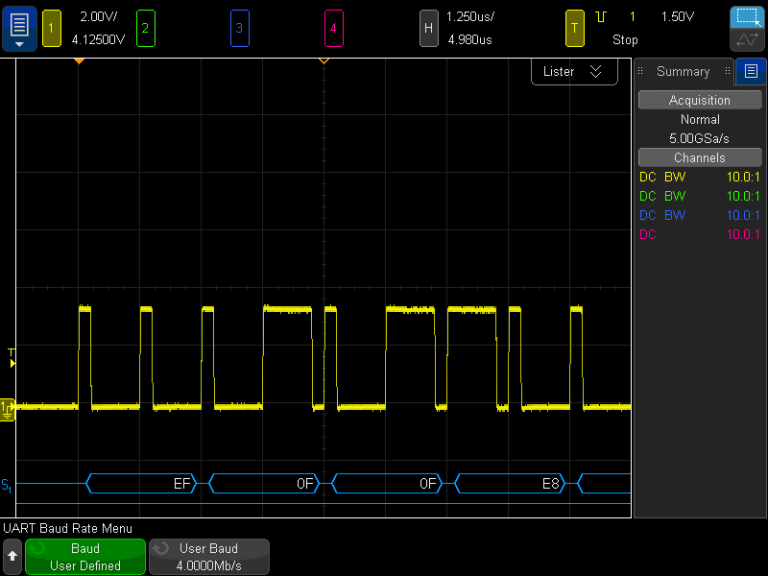The width and height of the screenshot is (768, 576).
Task: Select the channel 1 yellow badge
Action: point(51,28)
